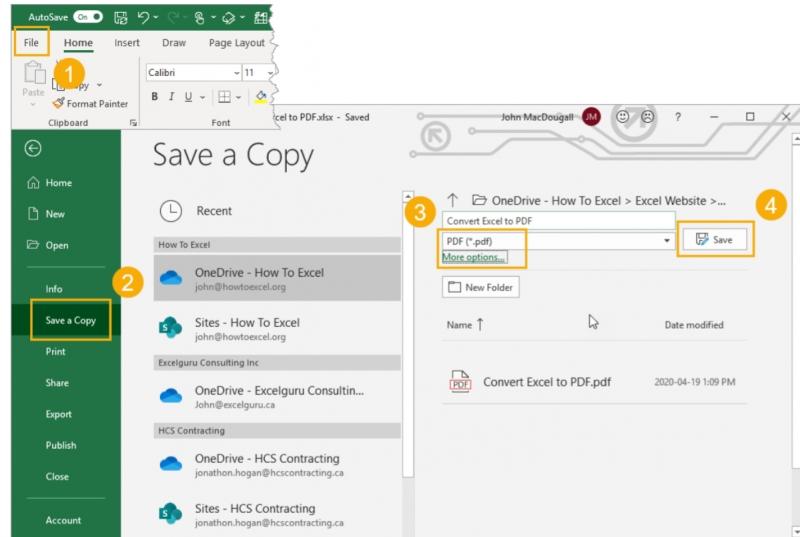Click the SharePoint icon for Sites - How To Excel
Viewport: 800px width, 537px height.
tap(170, 327)
